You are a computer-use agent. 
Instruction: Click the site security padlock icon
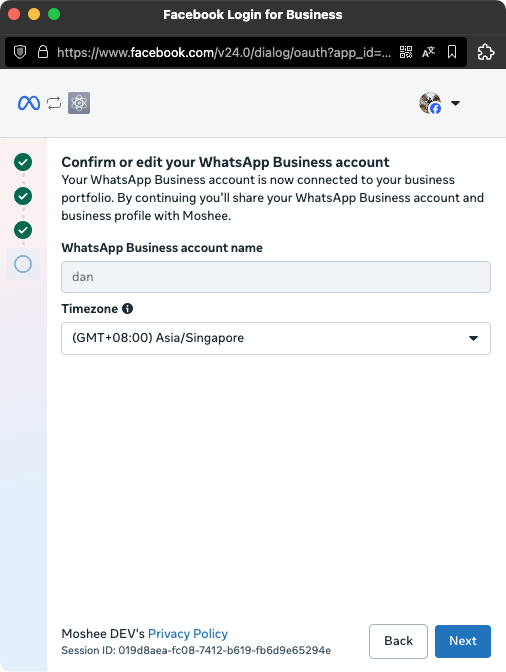pyautogui.click(x=42, y=52)
